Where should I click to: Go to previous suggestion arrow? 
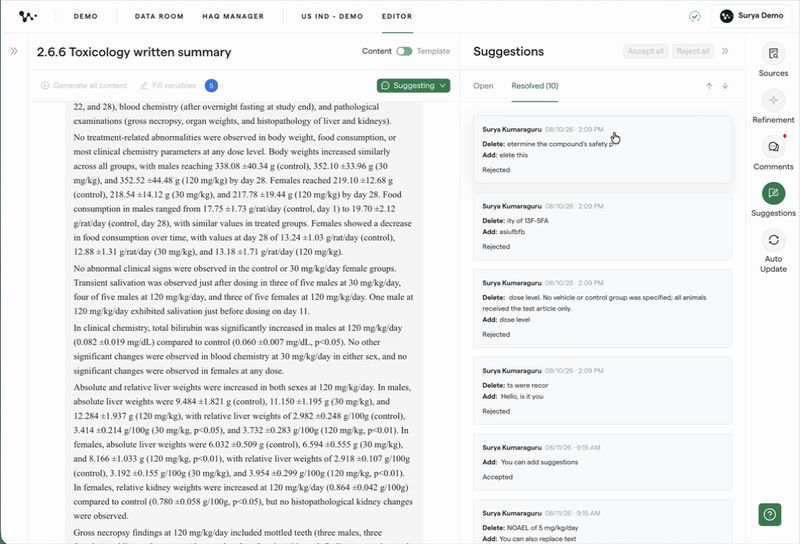(709, 86)
